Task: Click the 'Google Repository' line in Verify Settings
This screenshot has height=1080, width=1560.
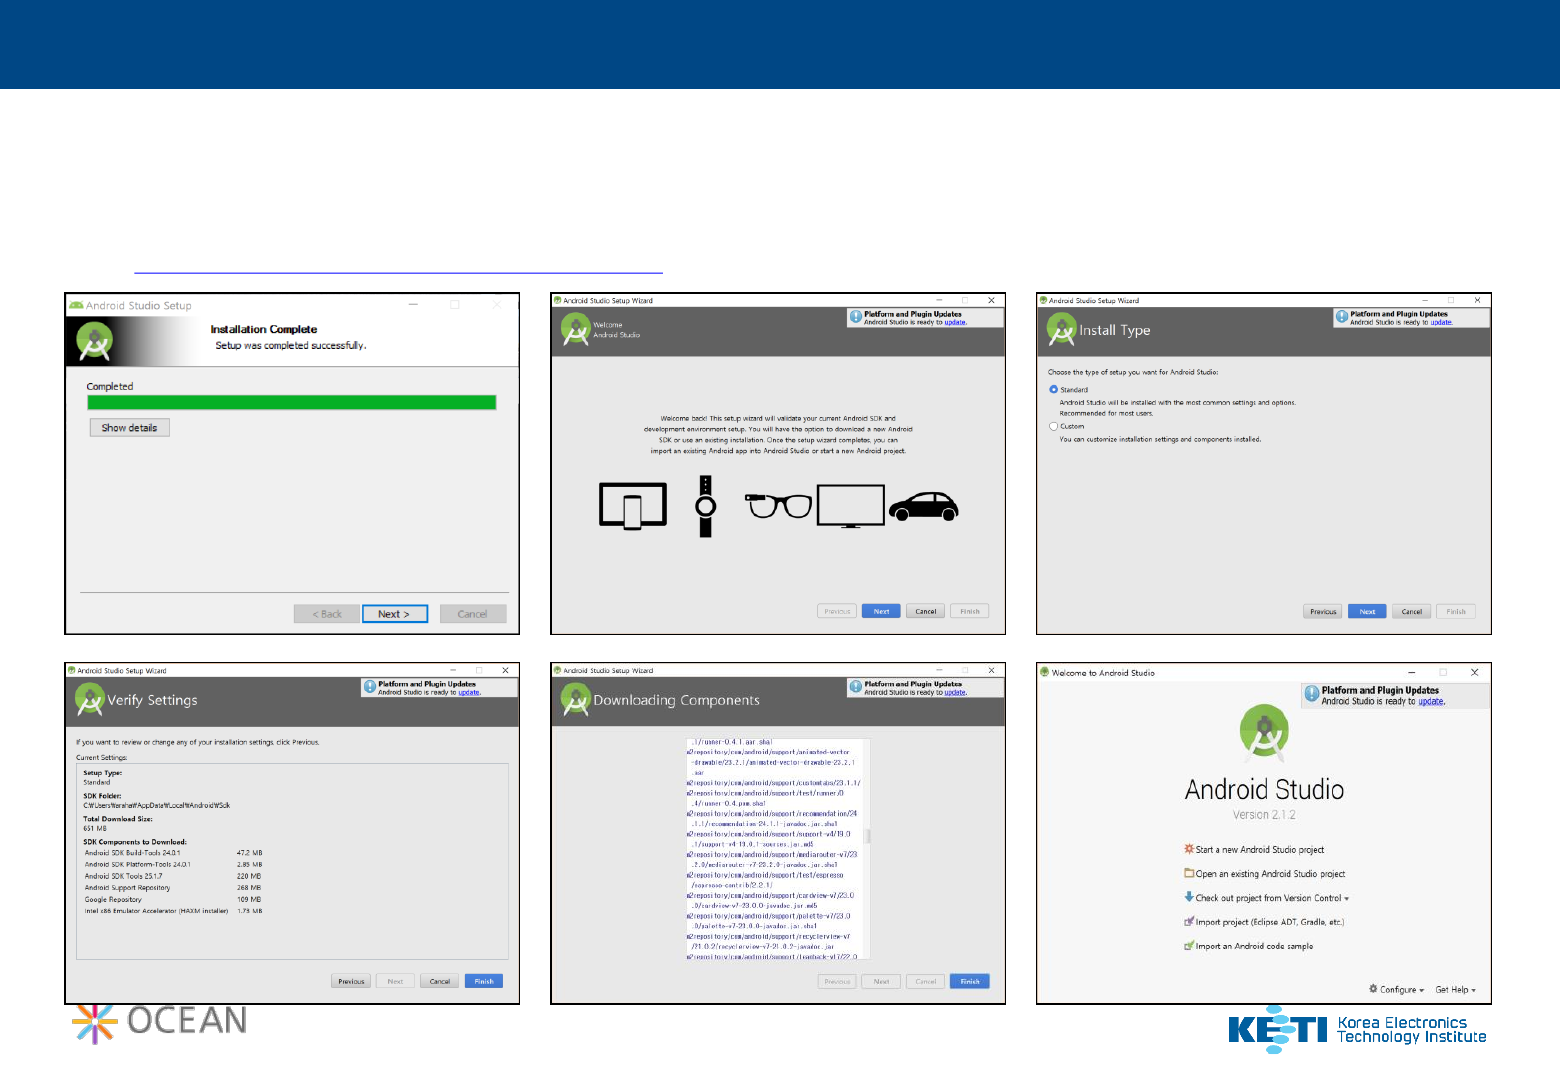Action: click(173, 899)
